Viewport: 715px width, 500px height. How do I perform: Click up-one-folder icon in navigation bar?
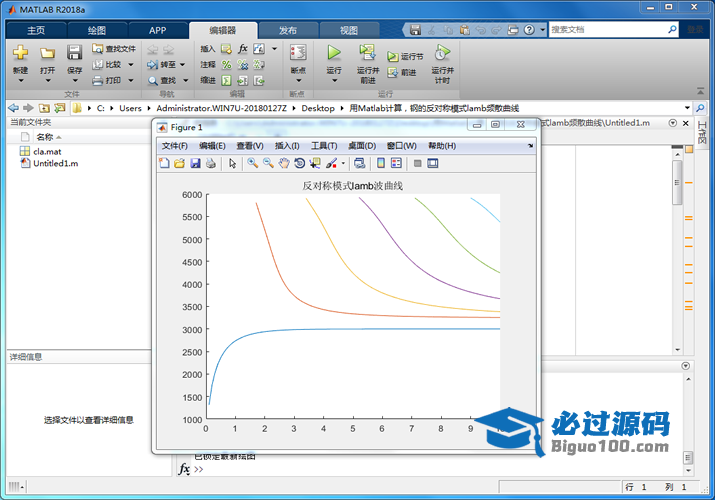coord(44,108)
